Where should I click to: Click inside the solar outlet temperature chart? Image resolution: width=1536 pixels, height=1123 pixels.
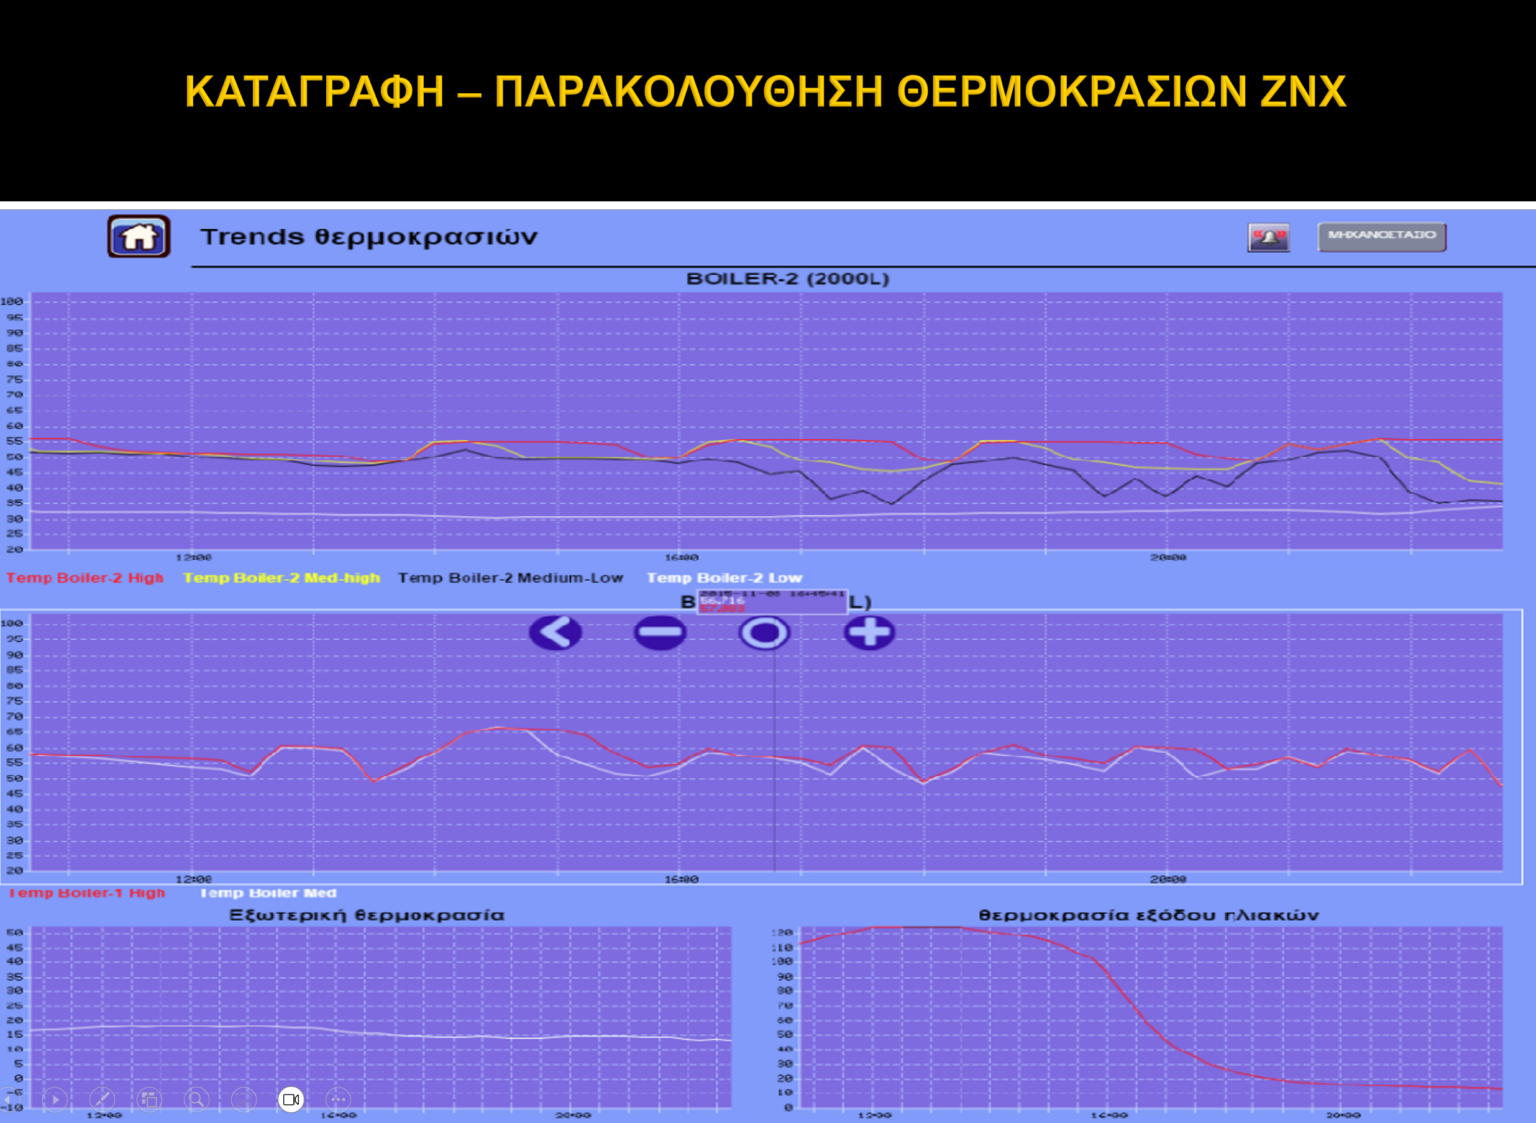(x=1150, y=1017)
